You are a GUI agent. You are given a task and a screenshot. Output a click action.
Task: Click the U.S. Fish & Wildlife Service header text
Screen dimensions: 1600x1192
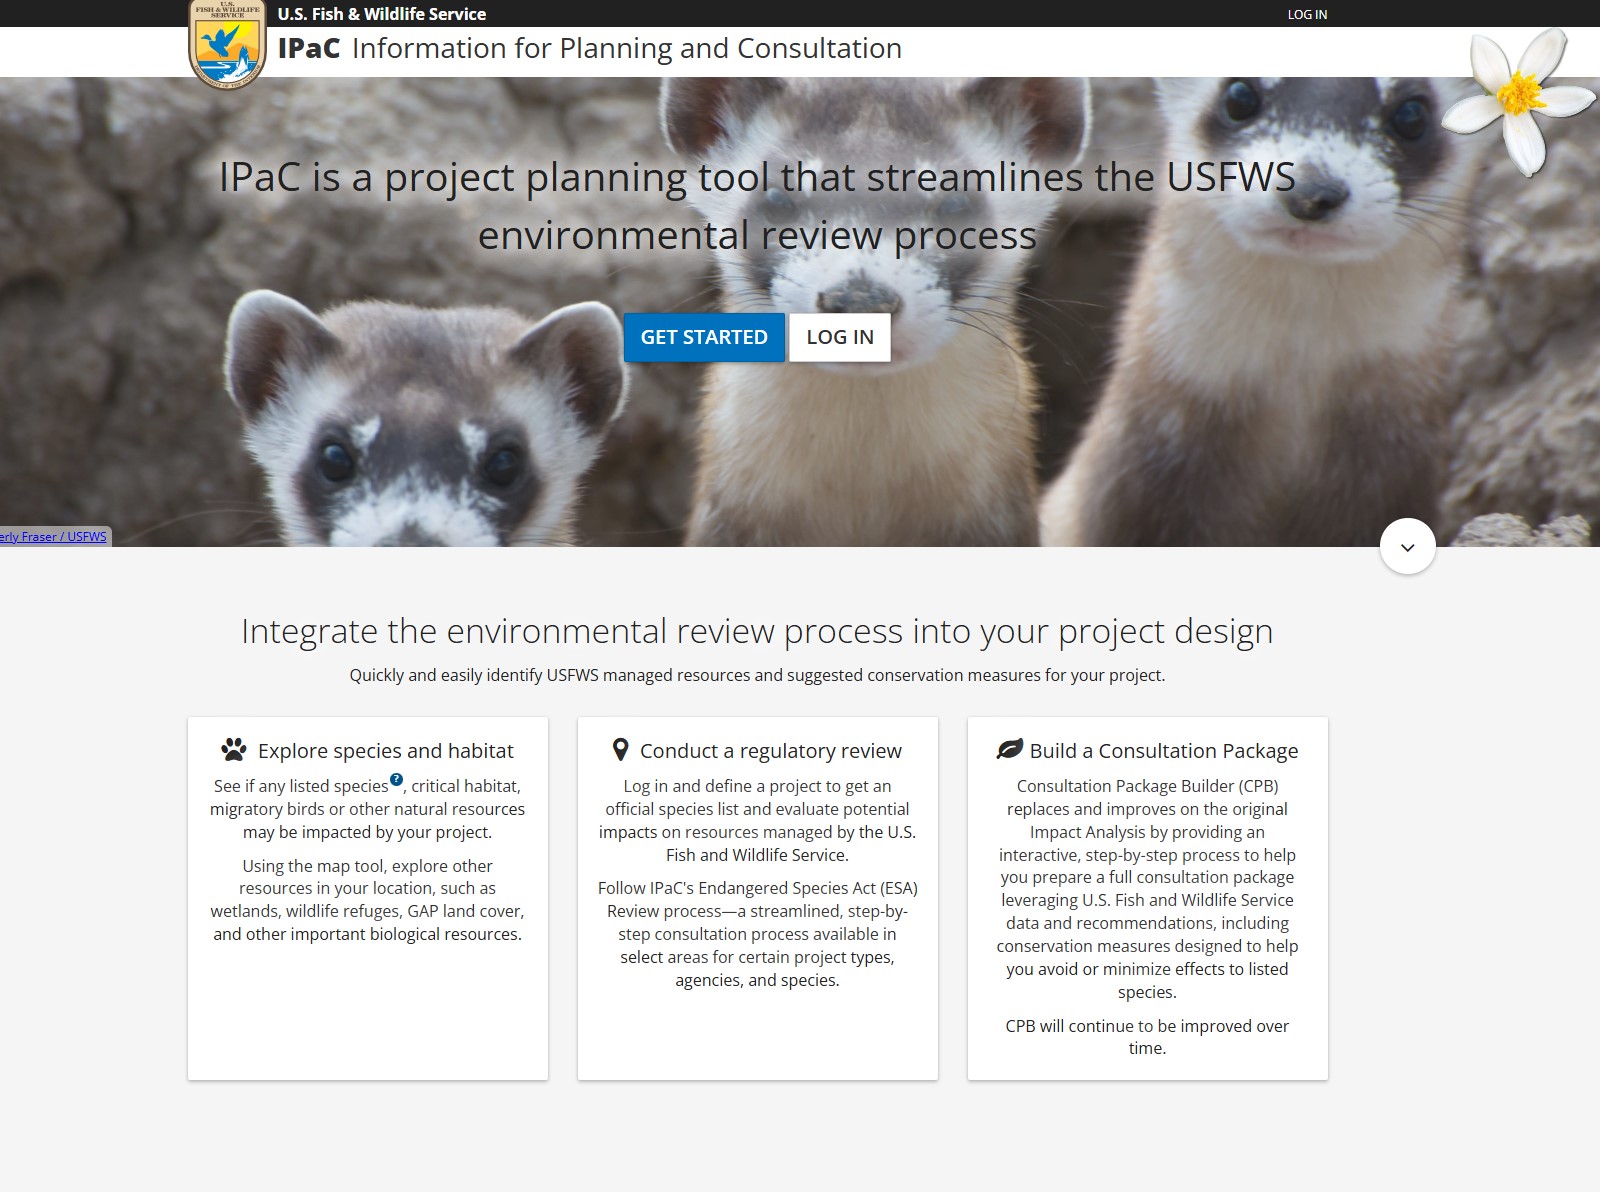click(380, 14)
